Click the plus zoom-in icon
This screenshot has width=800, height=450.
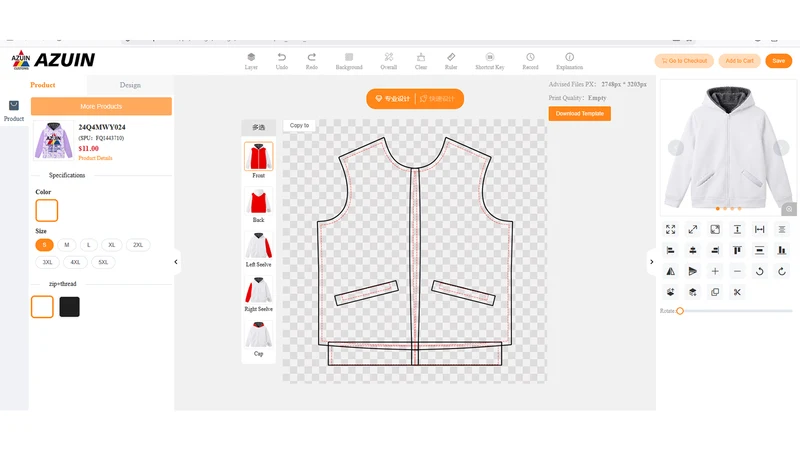715,271
